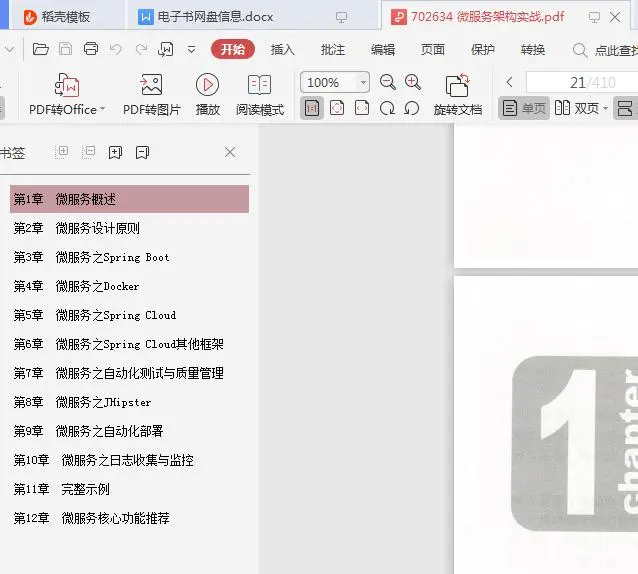638x574 pixels.
Task: Switch to the 页面 tab
Action: [x=433, y=50]
